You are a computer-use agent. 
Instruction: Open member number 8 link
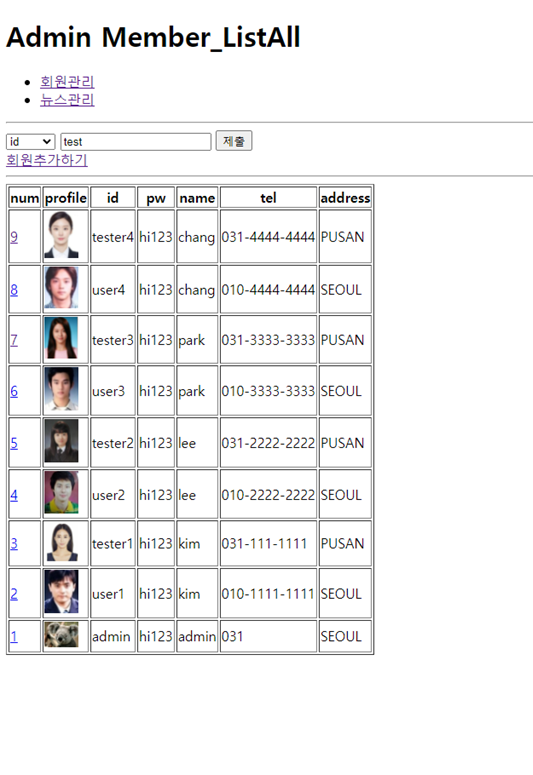click(x=14, y=290)
